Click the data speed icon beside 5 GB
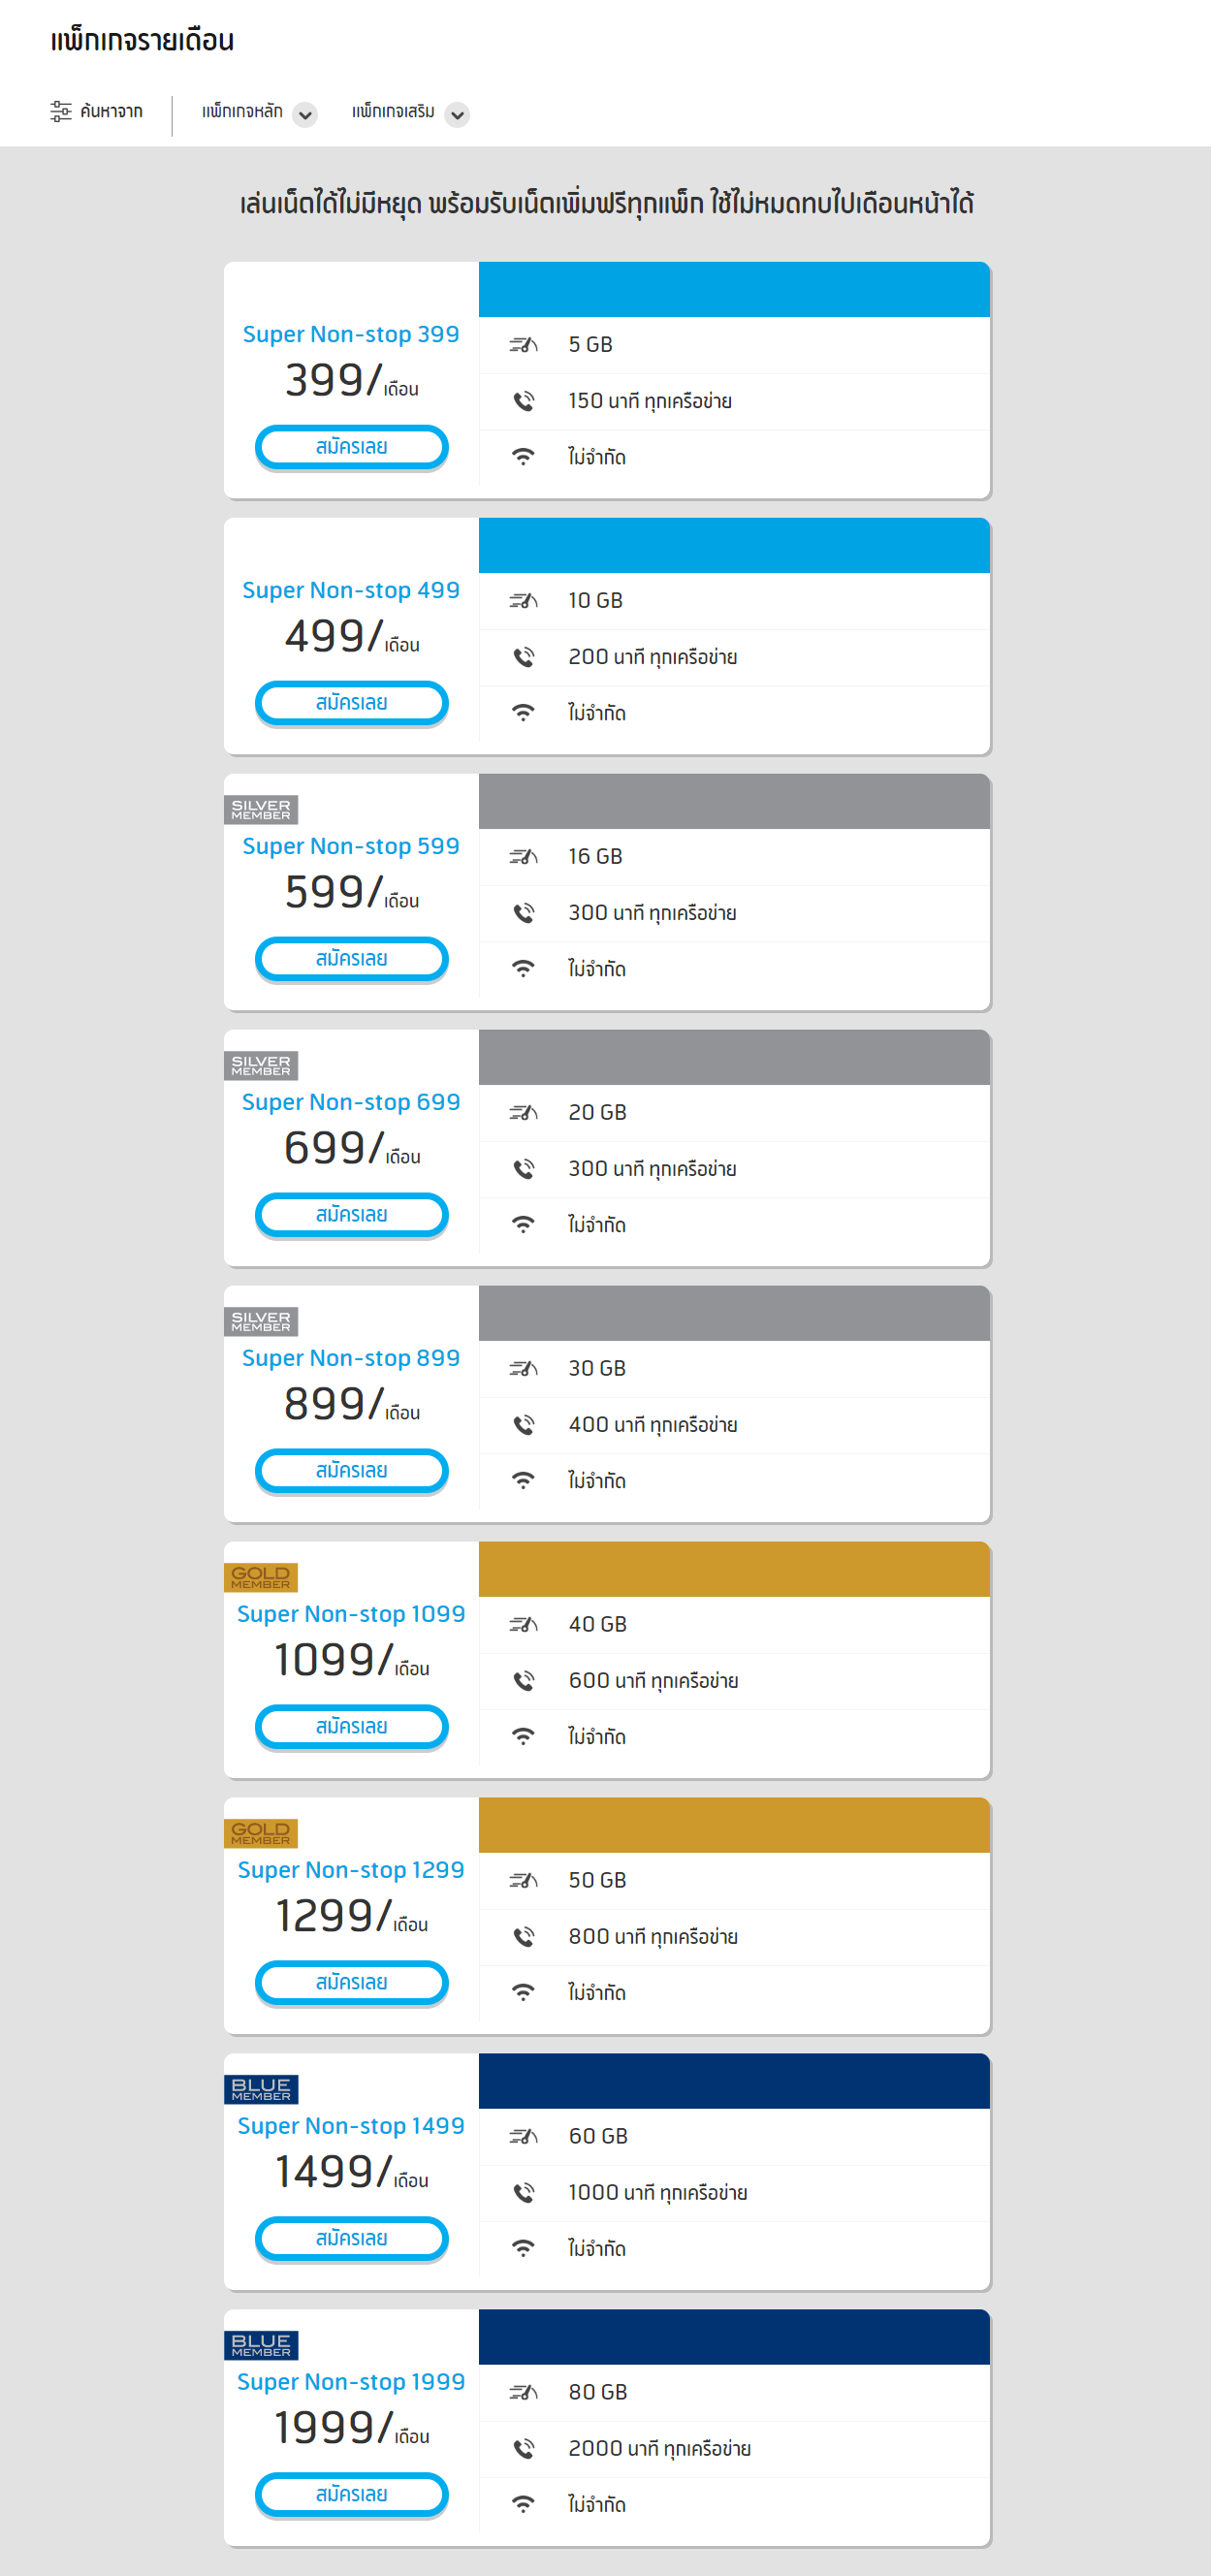Image resolution: width=1211 pixels, height=2576 pixels. 523,345
